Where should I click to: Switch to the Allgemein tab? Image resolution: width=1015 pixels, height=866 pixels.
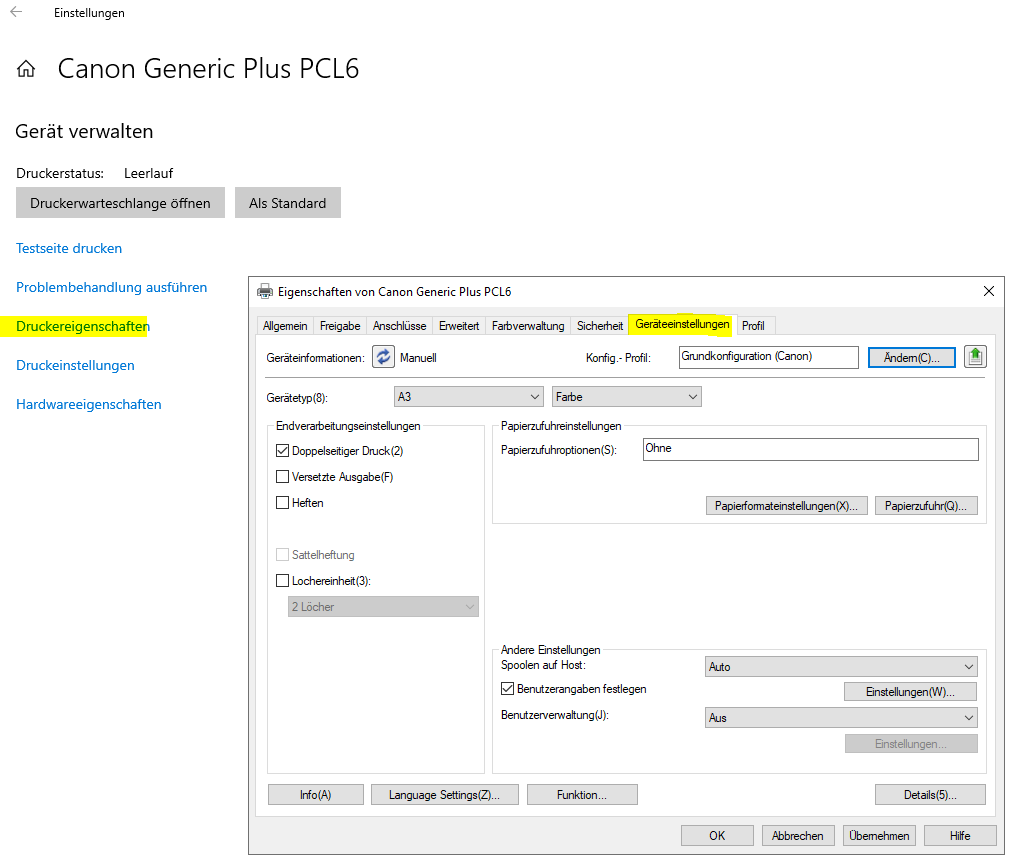click(285, 326)
